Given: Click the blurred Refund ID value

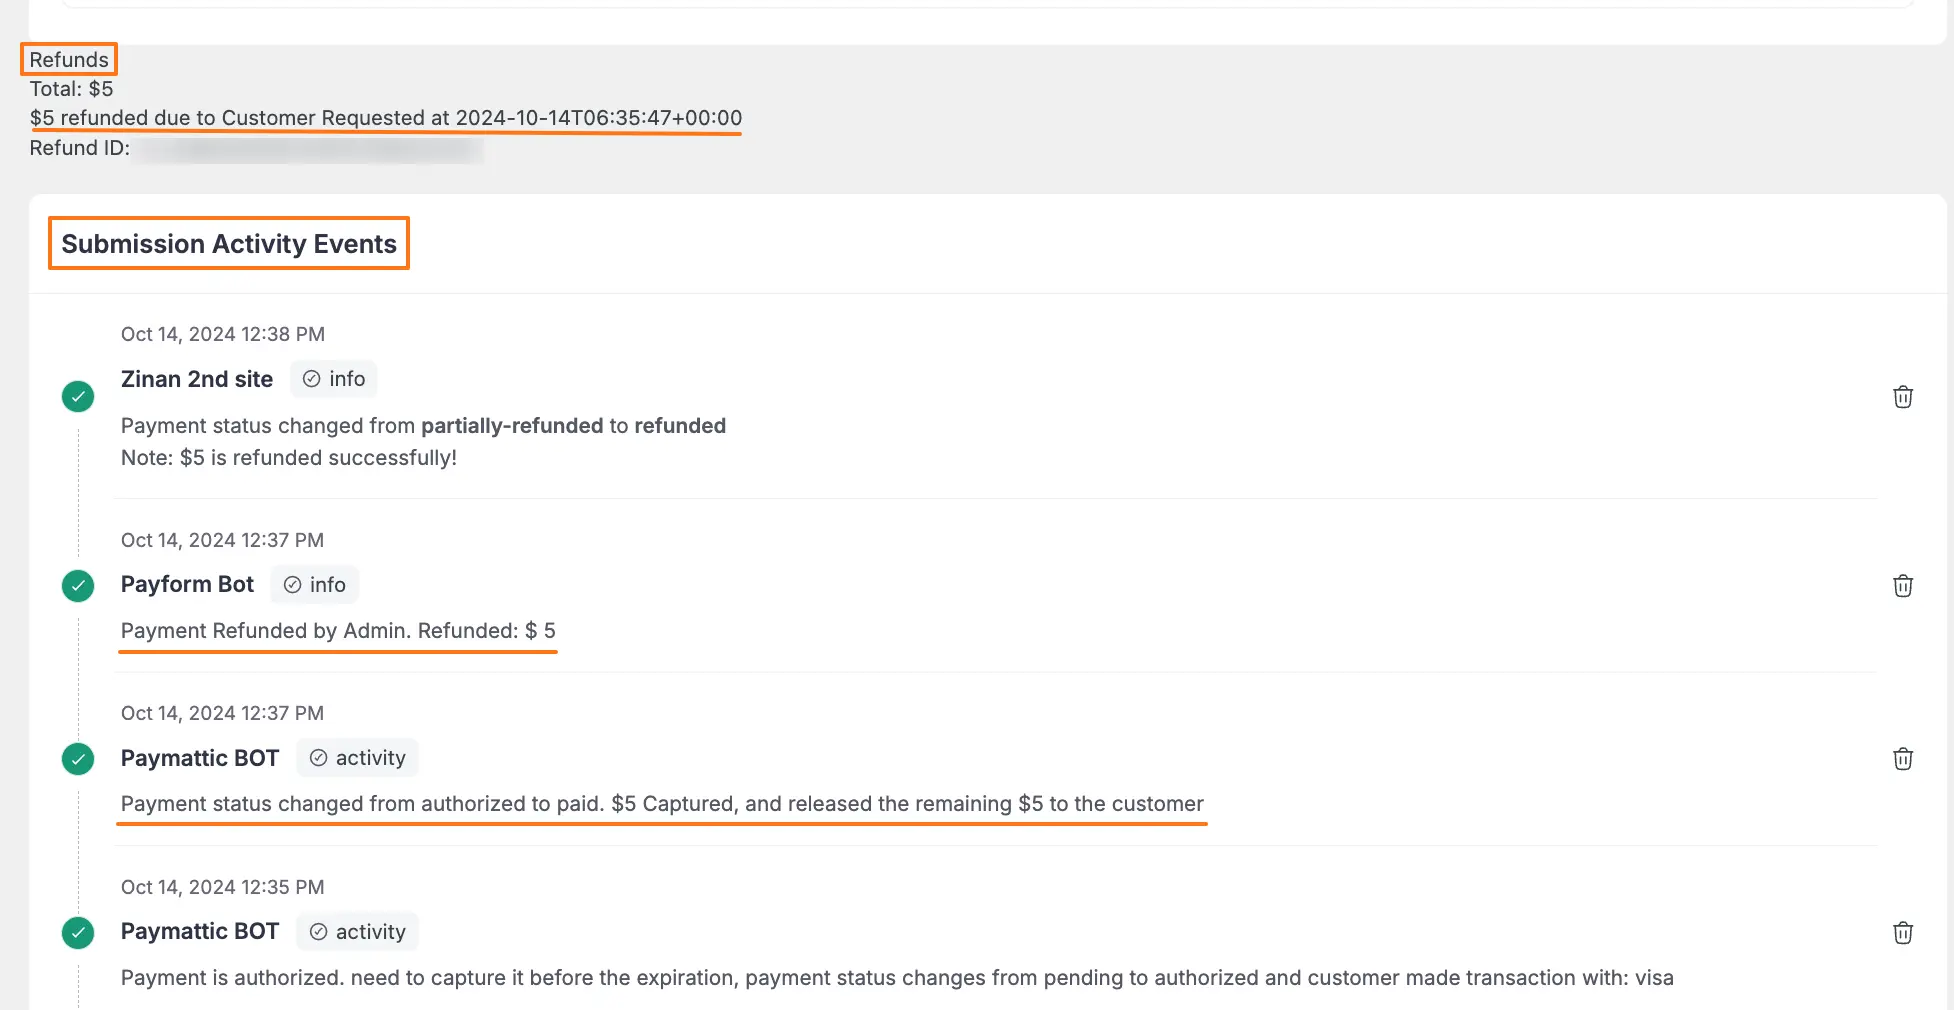Looking at the screenshot, I should tap(310, 149).
